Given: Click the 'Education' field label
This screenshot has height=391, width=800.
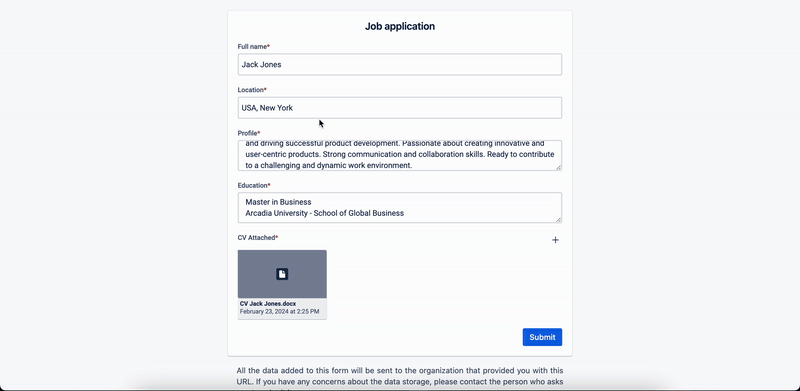Looking at the screenshot, I should (x=254, y=185).
